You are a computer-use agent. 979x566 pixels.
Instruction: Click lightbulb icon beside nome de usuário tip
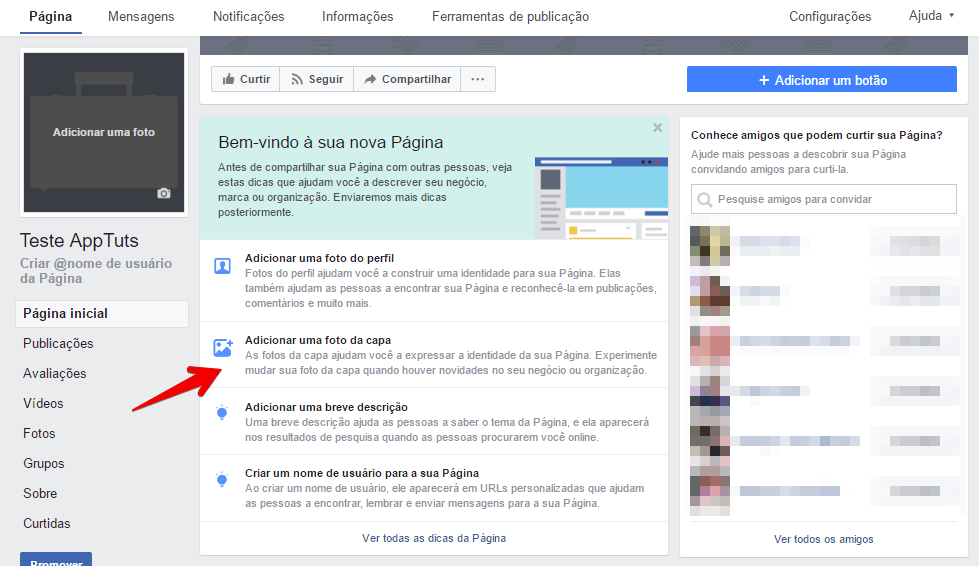(222, 479)
